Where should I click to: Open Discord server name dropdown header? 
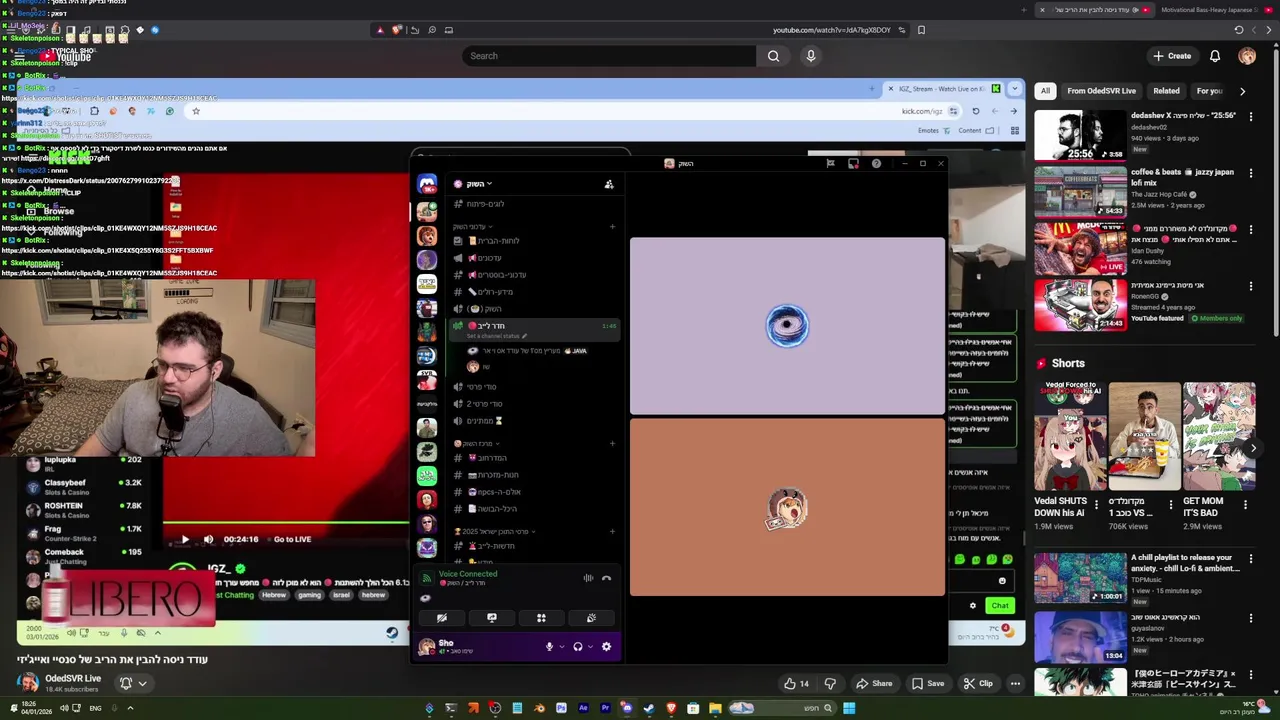475,184
